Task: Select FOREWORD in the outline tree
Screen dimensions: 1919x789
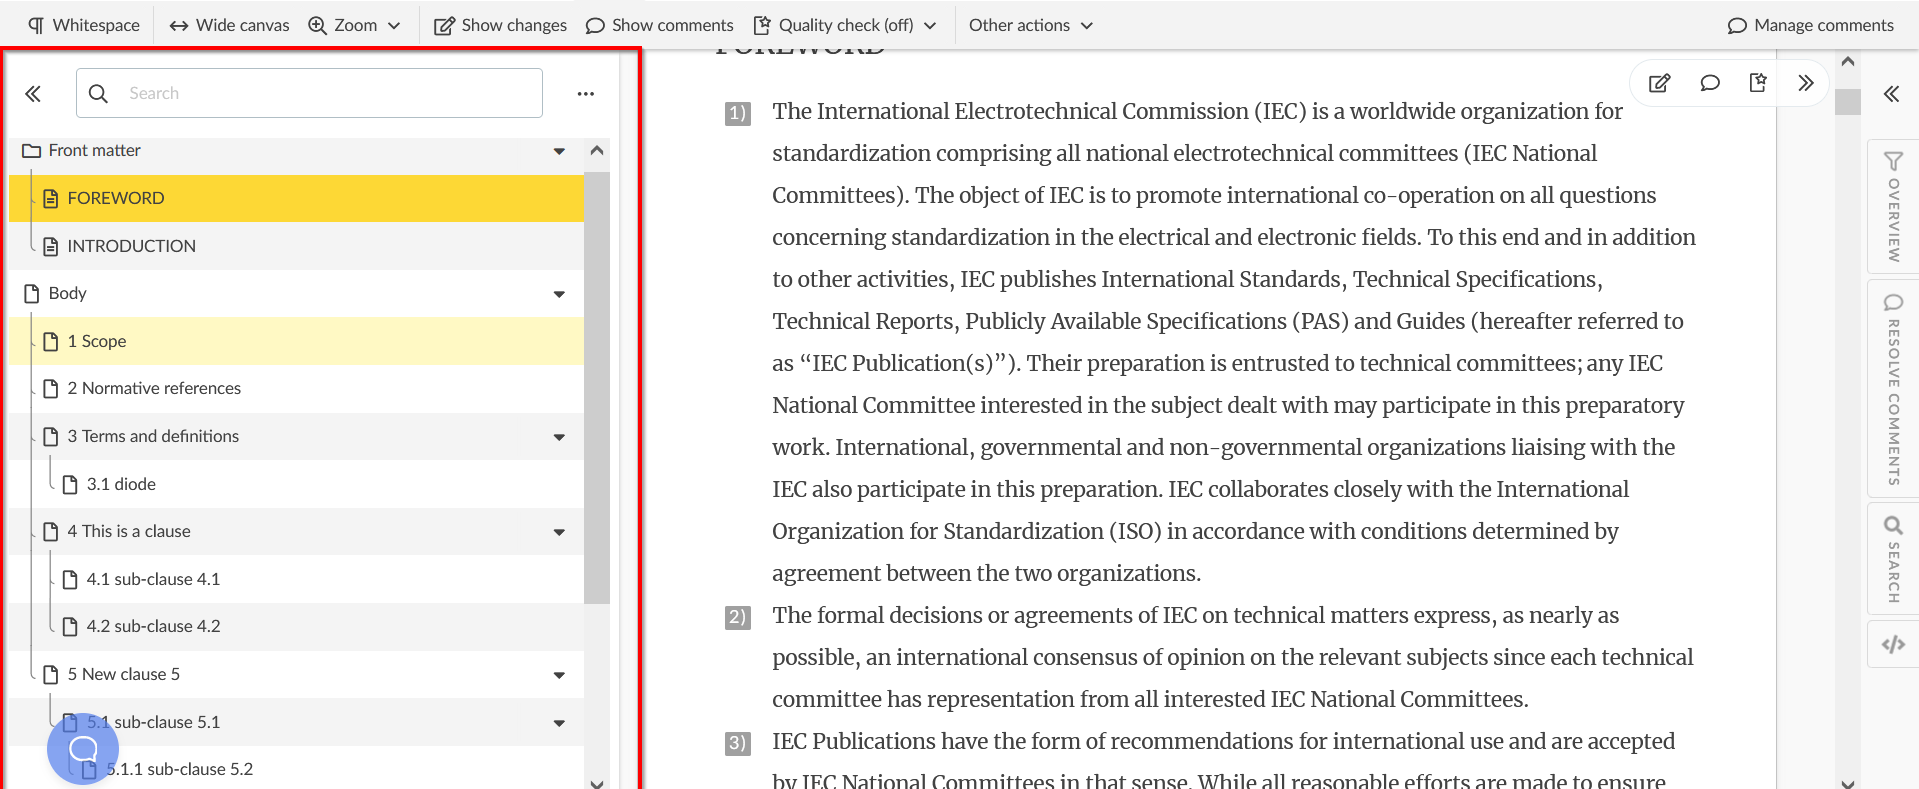Action: 296,198
